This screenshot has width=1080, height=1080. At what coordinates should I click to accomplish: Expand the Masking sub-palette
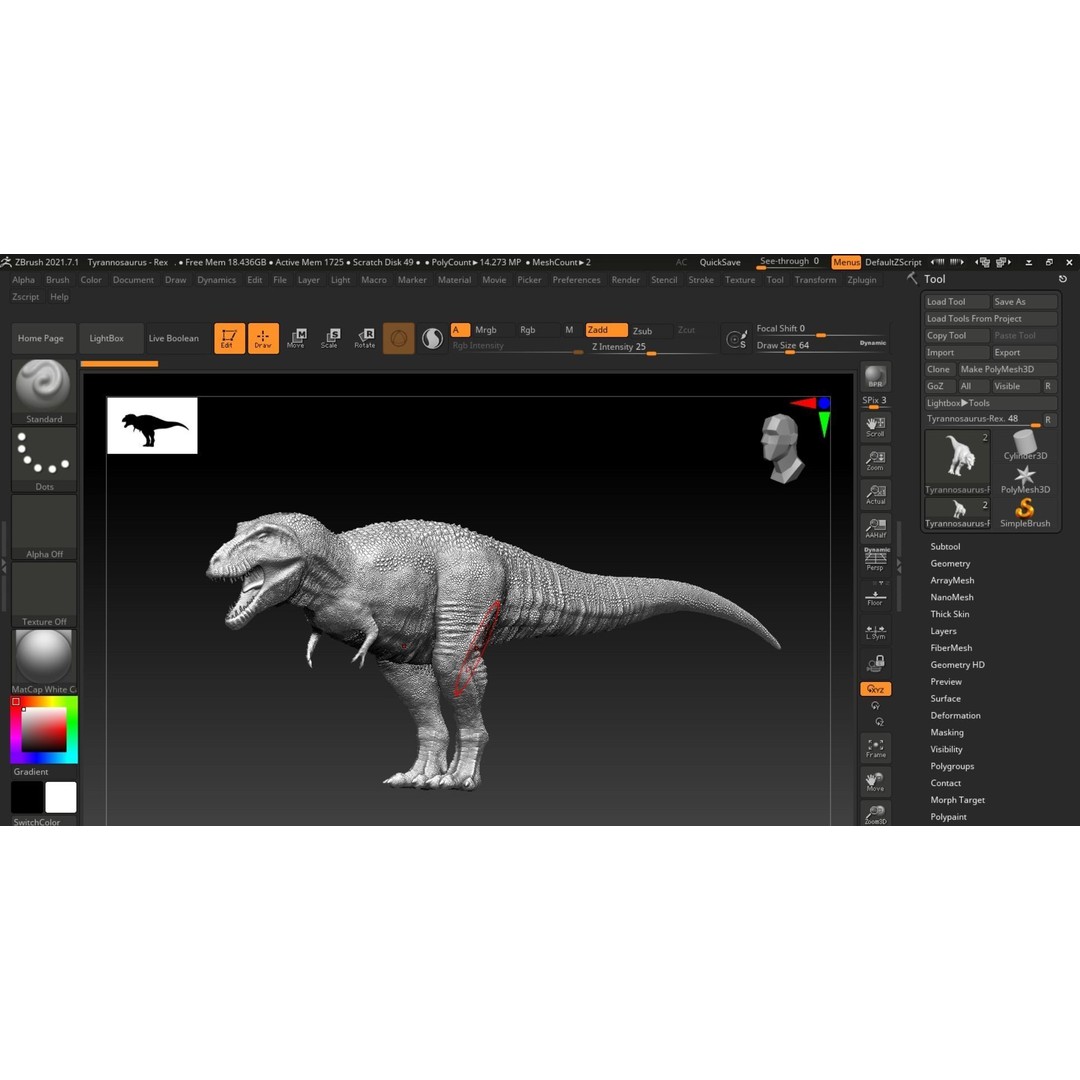point(947,732)
